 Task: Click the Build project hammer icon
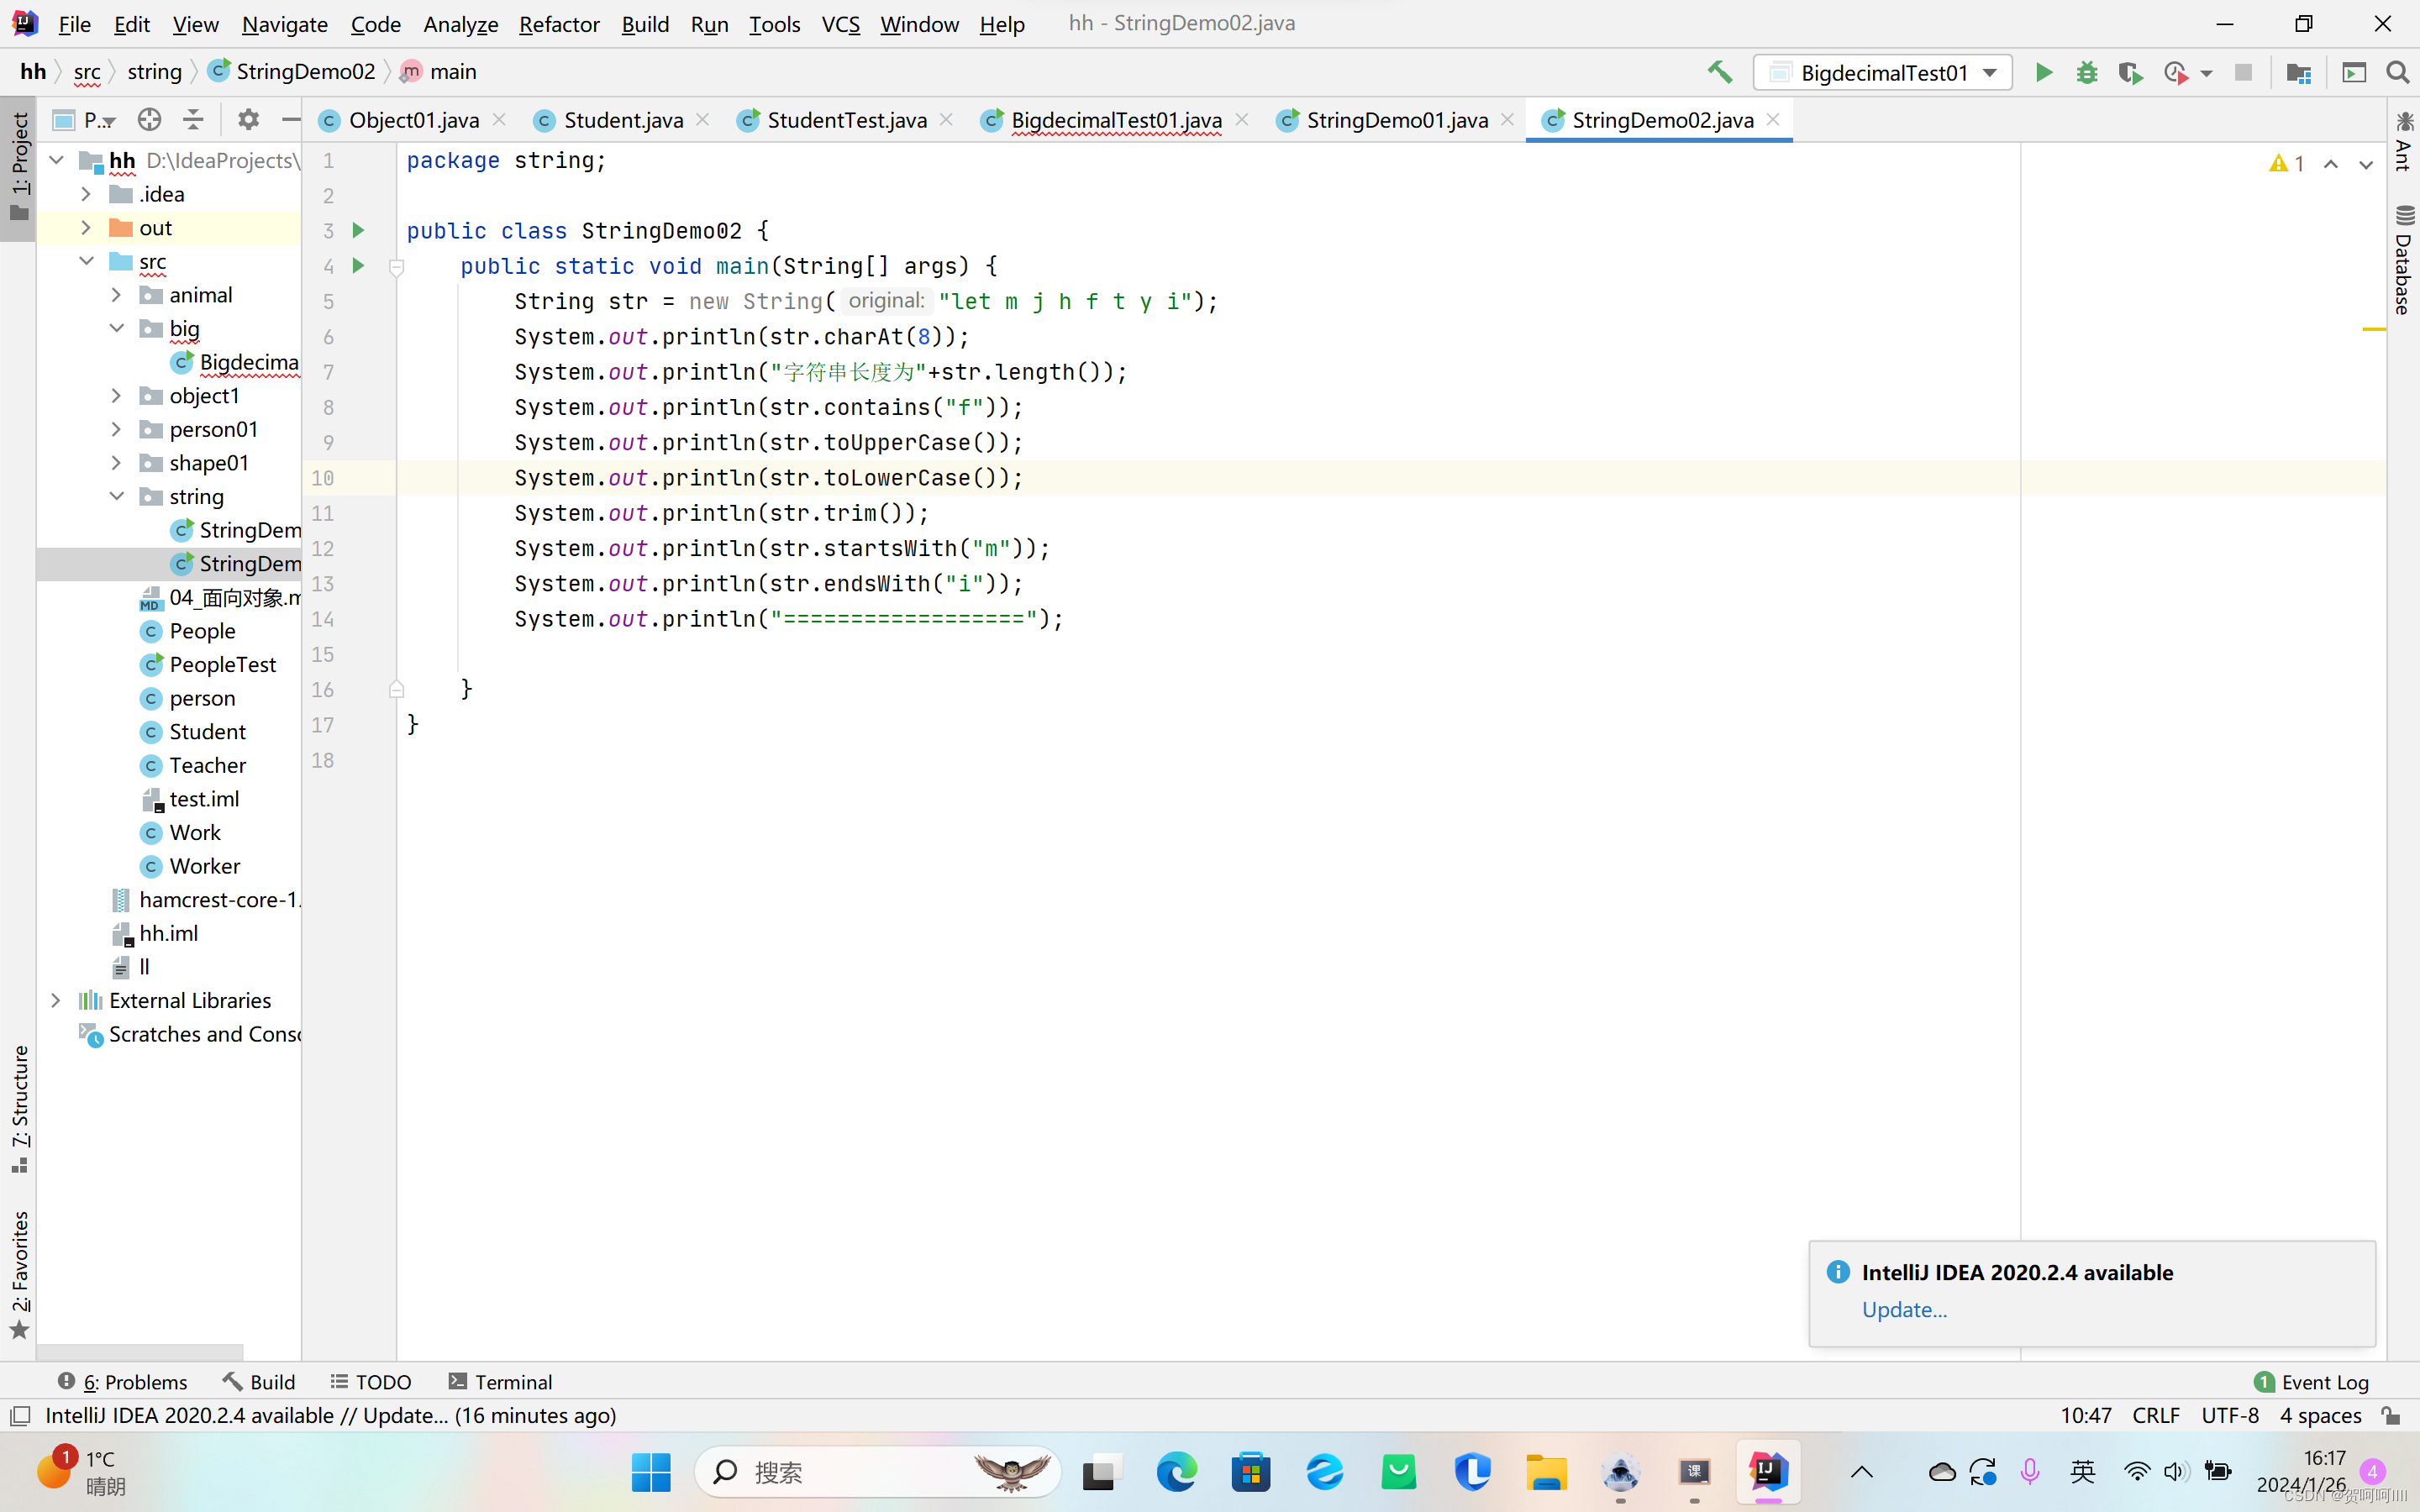point(1719,72)
